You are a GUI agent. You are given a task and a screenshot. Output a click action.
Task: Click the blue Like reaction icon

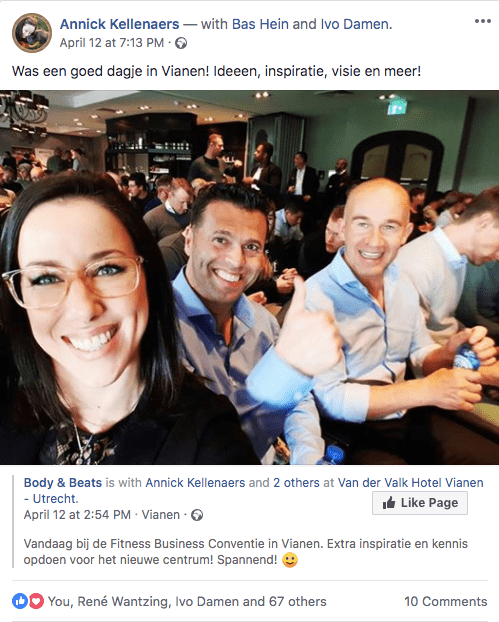[20, 601]
